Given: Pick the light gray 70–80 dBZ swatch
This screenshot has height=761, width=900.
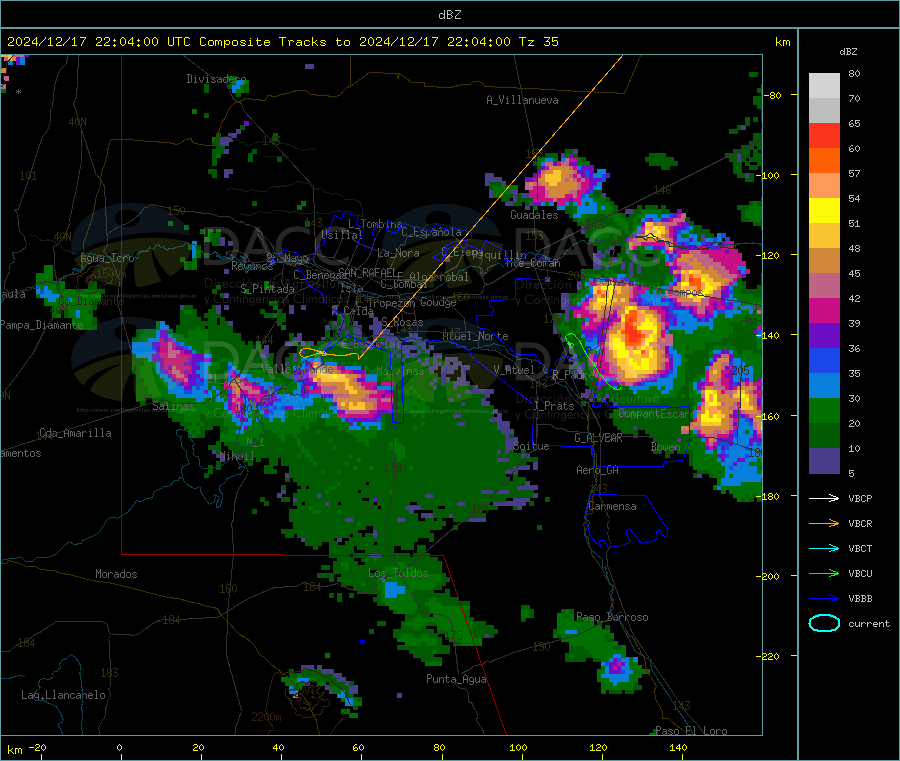Looking at the screenshot, I should [x=824, y=86].
